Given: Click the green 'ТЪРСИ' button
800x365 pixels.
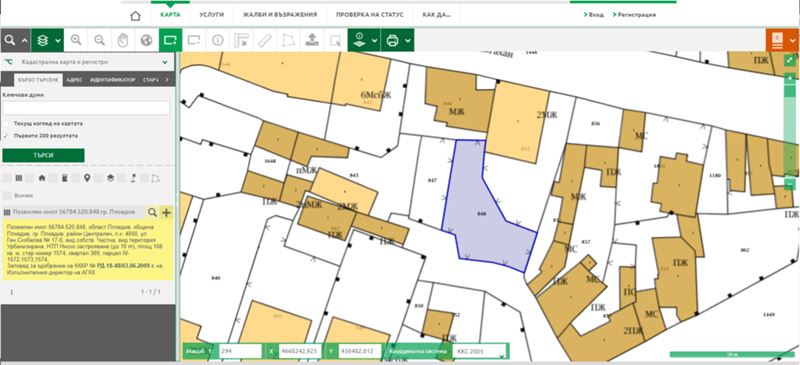Looking at the screenshot, I should pyautogui.click(x=43, y=155).
